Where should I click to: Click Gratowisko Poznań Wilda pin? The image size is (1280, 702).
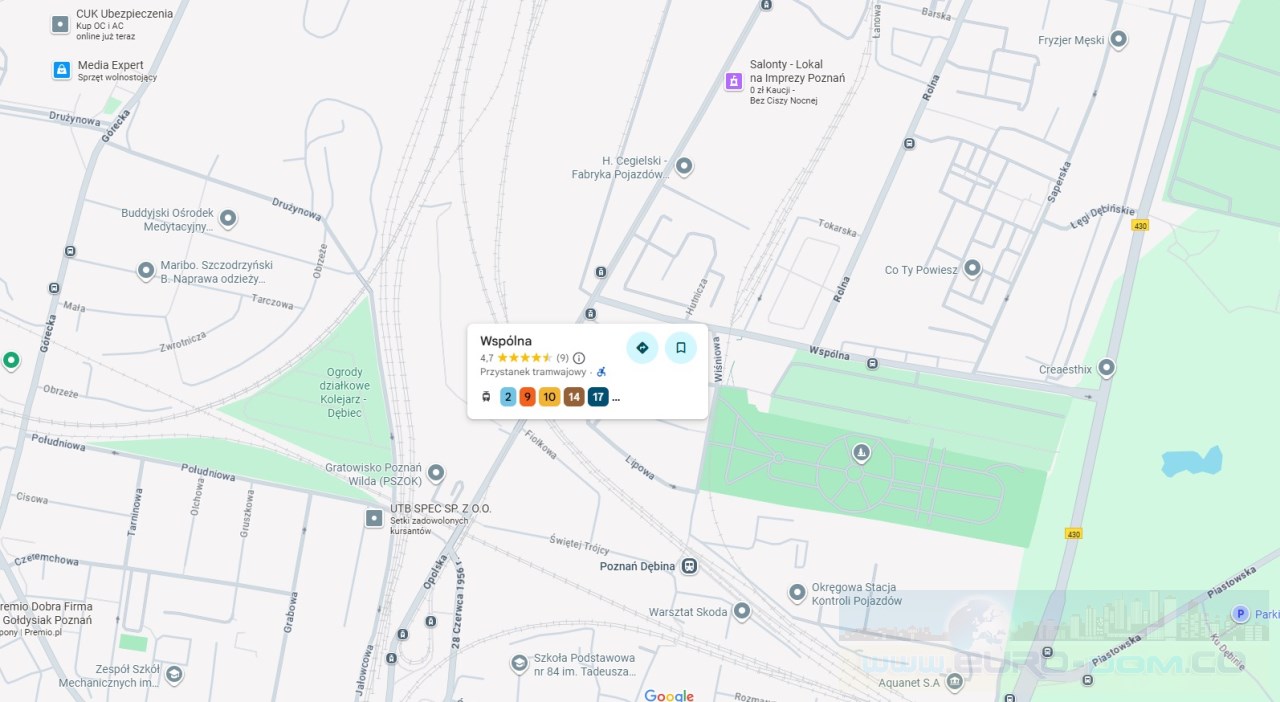(x=435, y=473)
